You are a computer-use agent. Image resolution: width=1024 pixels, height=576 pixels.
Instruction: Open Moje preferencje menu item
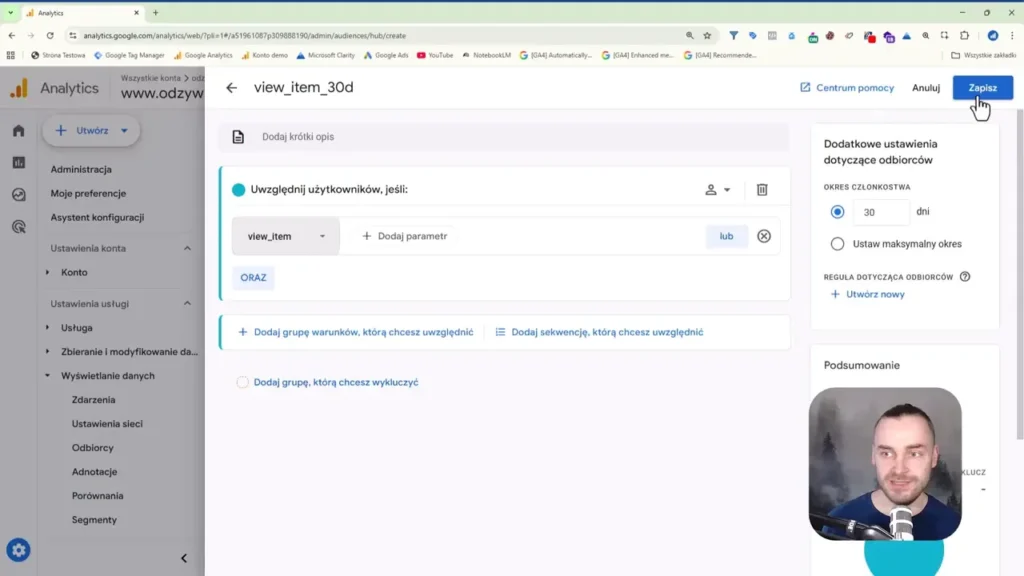pyautogui.click(x=88, y=193)
